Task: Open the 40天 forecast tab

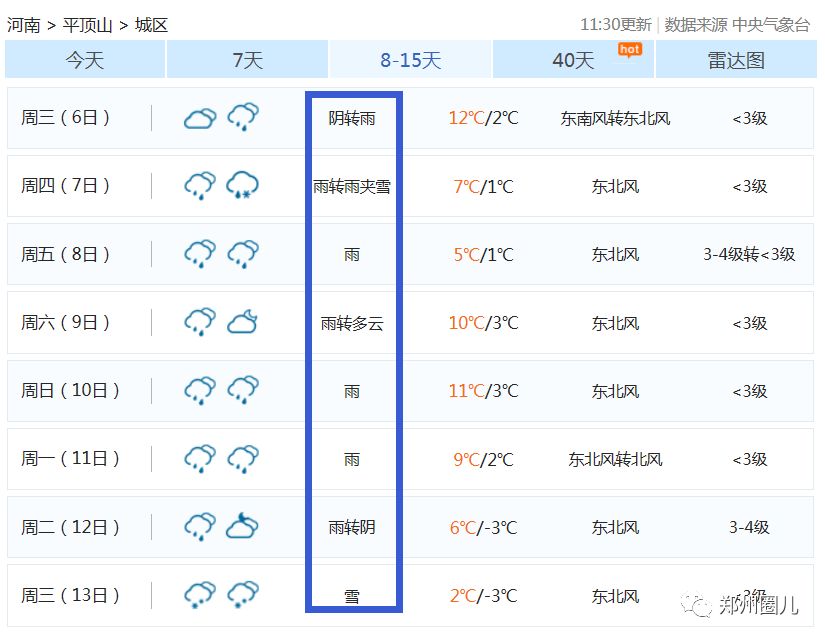Action: 573,60
